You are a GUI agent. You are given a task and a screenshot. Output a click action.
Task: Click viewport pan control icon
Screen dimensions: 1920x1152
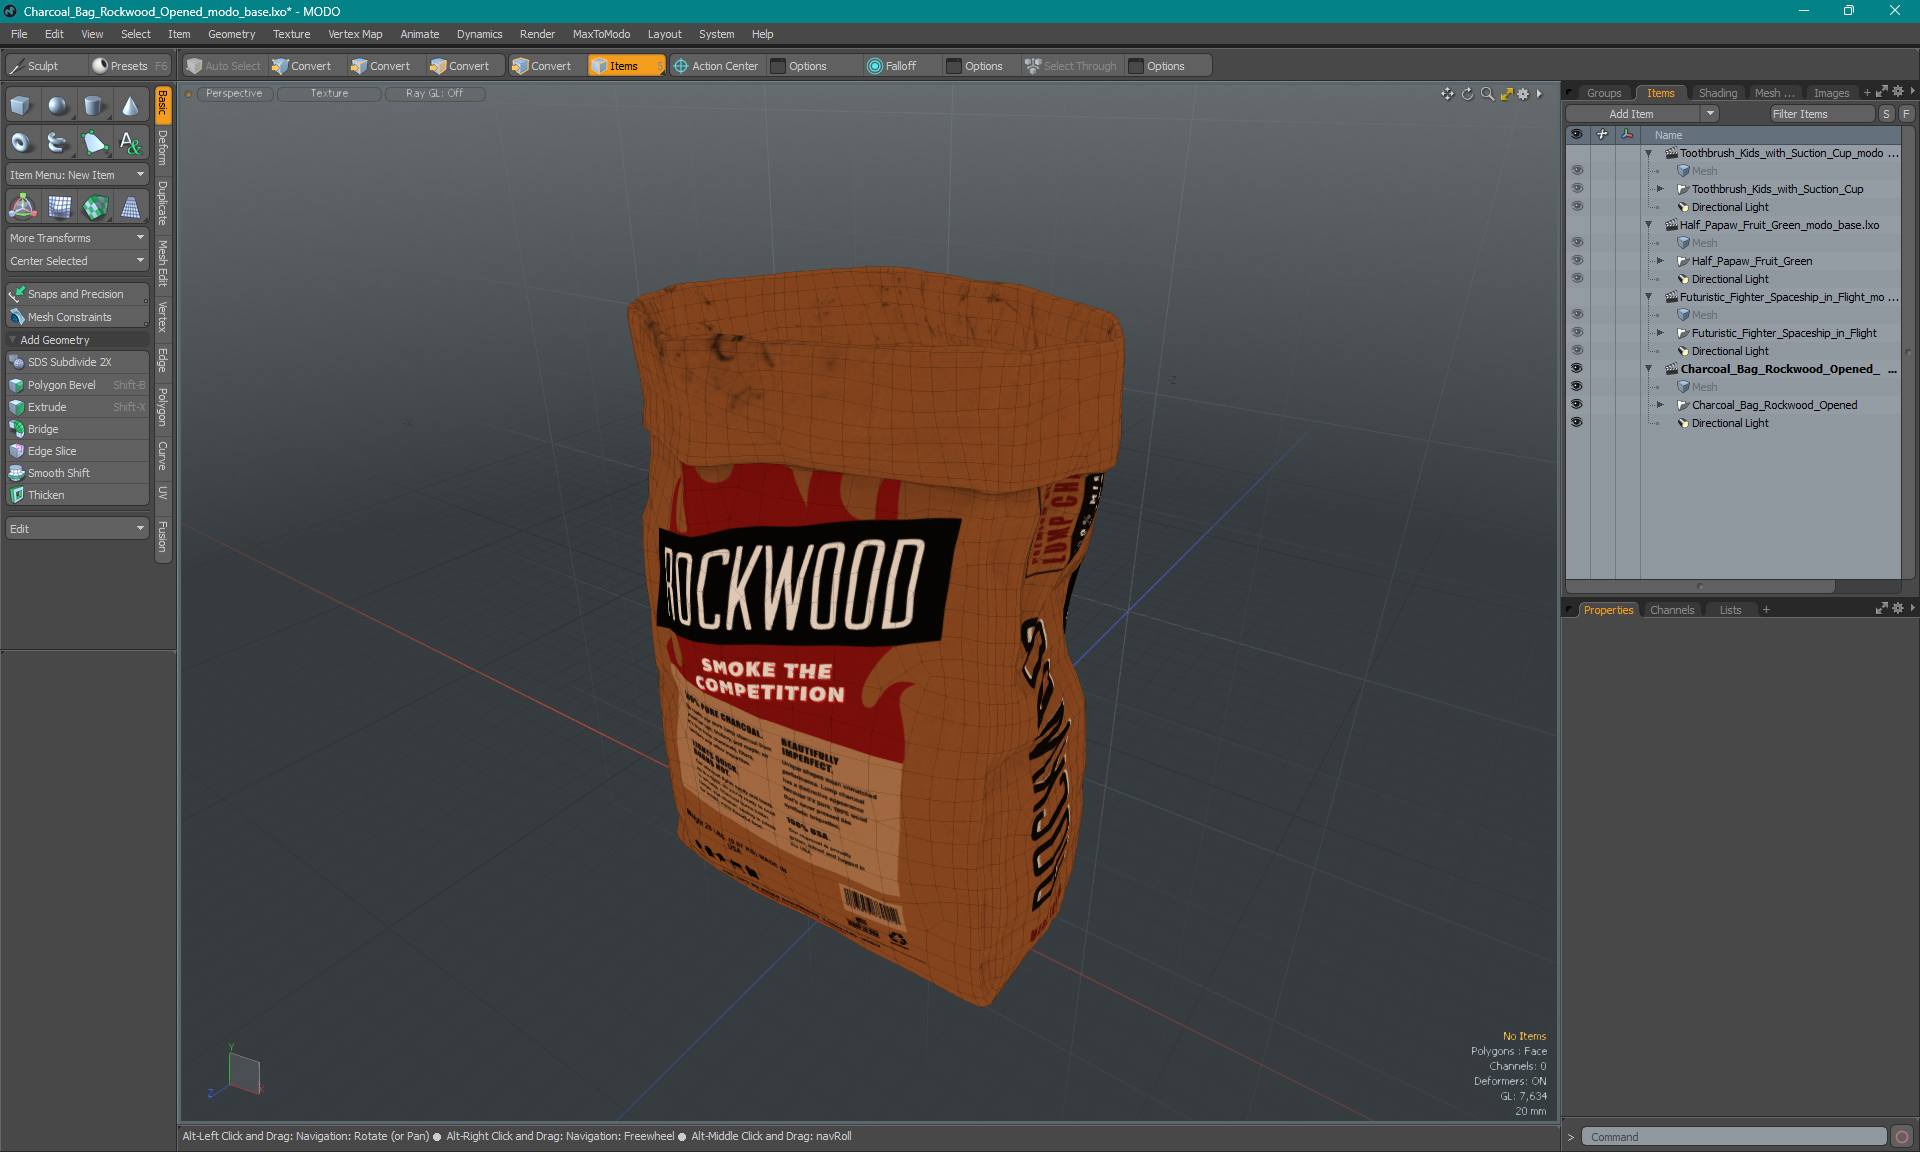[x=1447, y=94]
